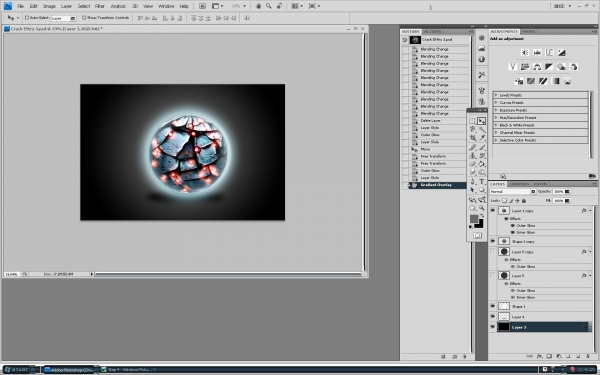The height and width of the screenshot is (375, 600).
Task: Toggle Quick Mask mode in the toolbox
Action: click(x=477, y=235)
